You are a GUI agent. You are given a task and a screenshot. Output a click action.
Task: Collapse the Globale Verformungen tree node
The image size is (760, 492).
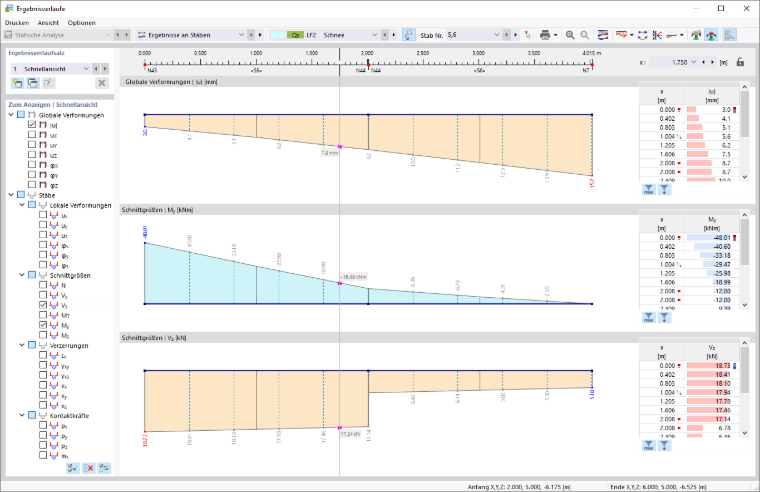point(11,115)
